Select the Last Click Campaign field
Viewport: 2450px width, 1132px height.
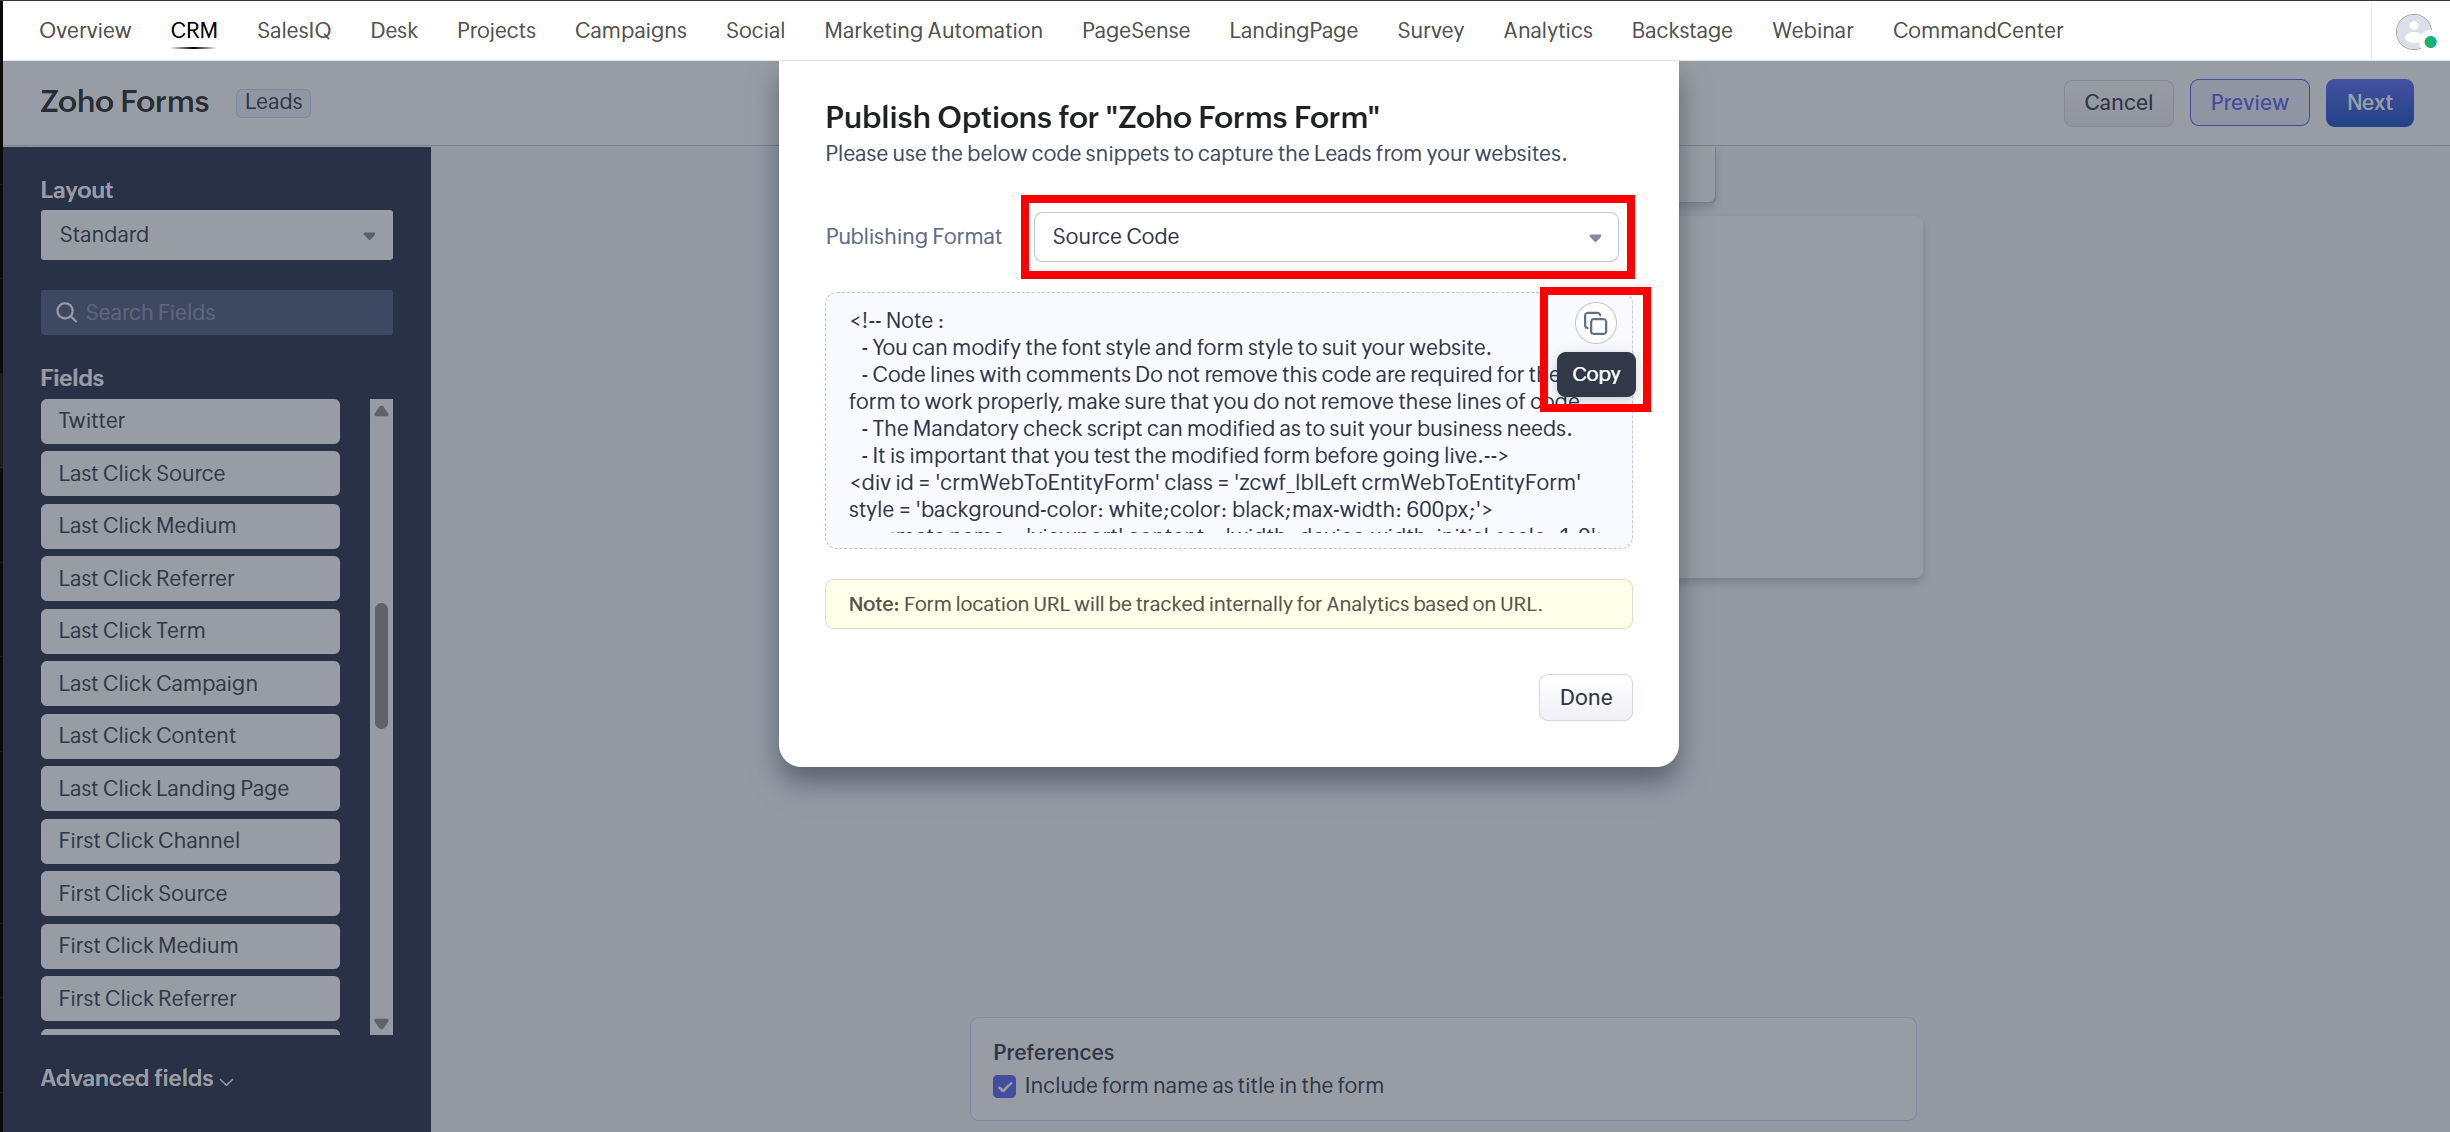(190, 684)
